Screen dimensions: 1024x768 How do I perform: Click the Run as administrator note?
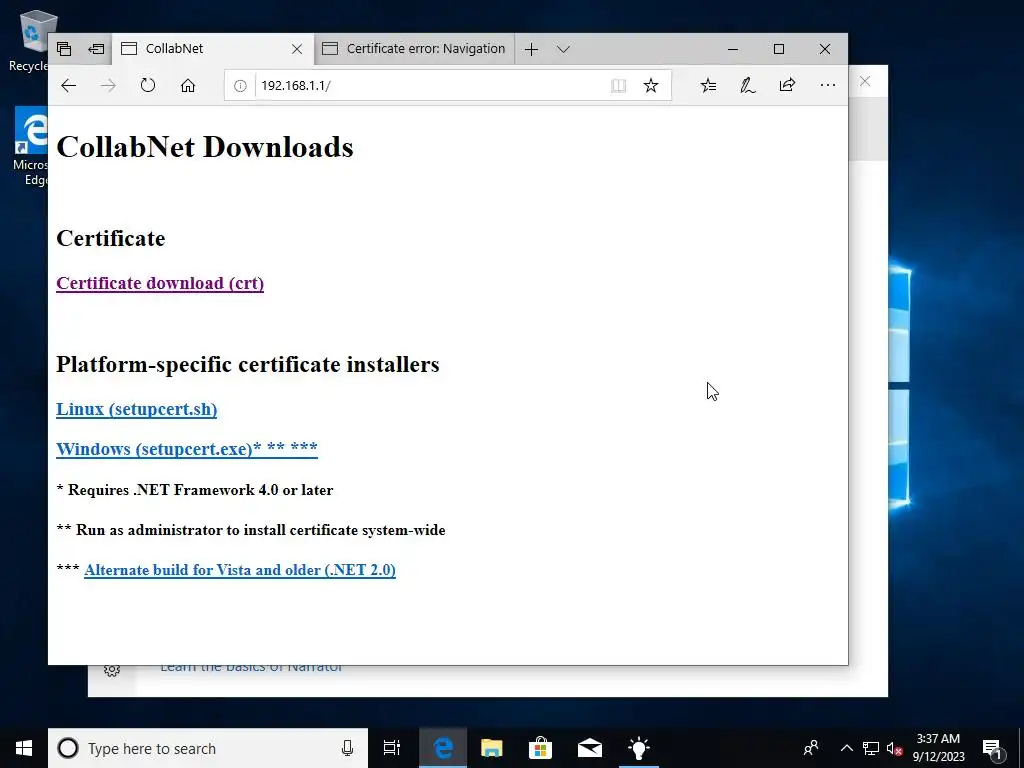[251, 530]
